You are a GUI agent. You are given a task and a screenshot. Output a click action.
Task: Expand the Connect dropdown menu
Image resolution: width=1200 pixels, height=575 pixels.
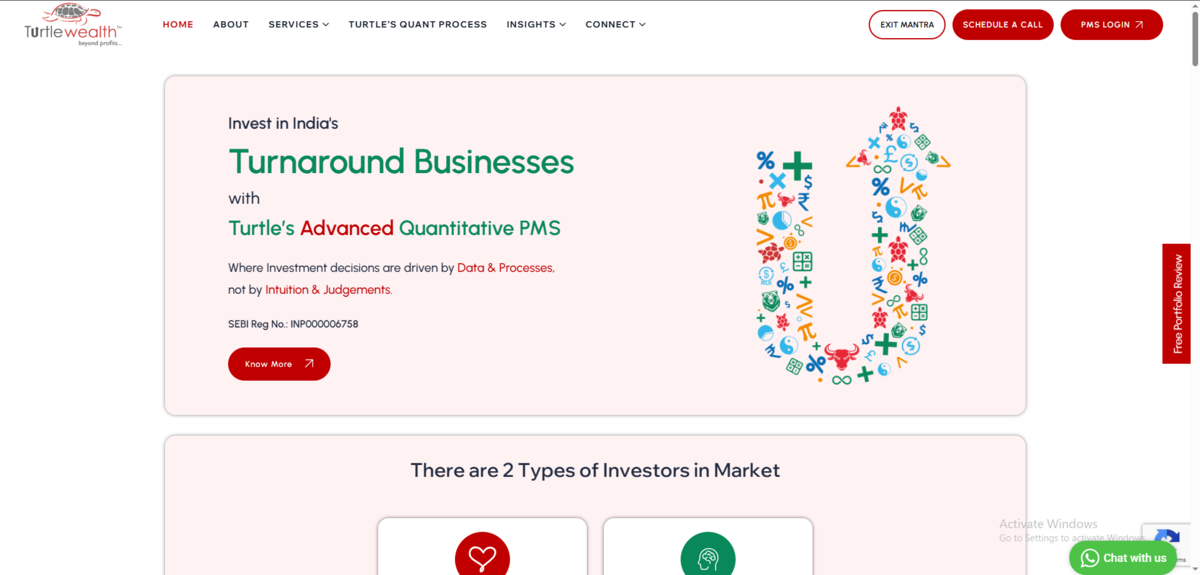(615, 24)
